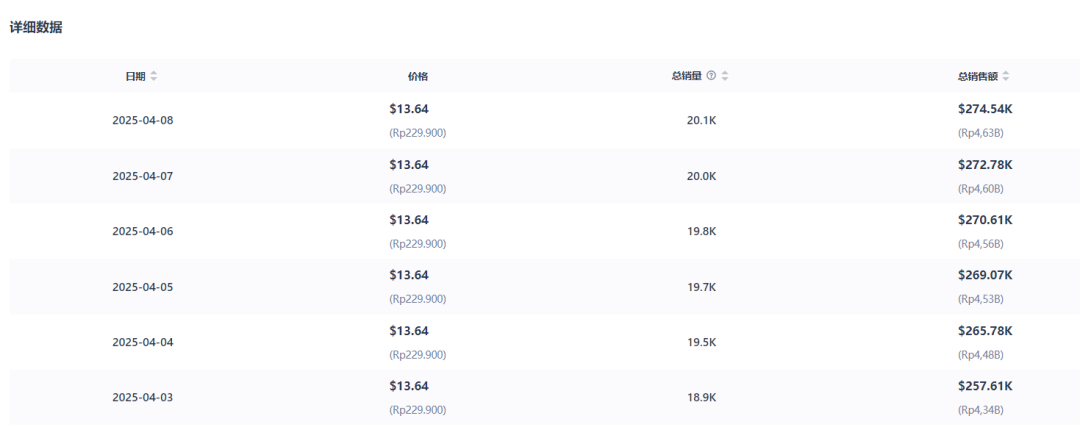Viewport: 1080px width, 427px height.
Task: Select the 2025-04-03 date cell
Action: tap(143, 397)
